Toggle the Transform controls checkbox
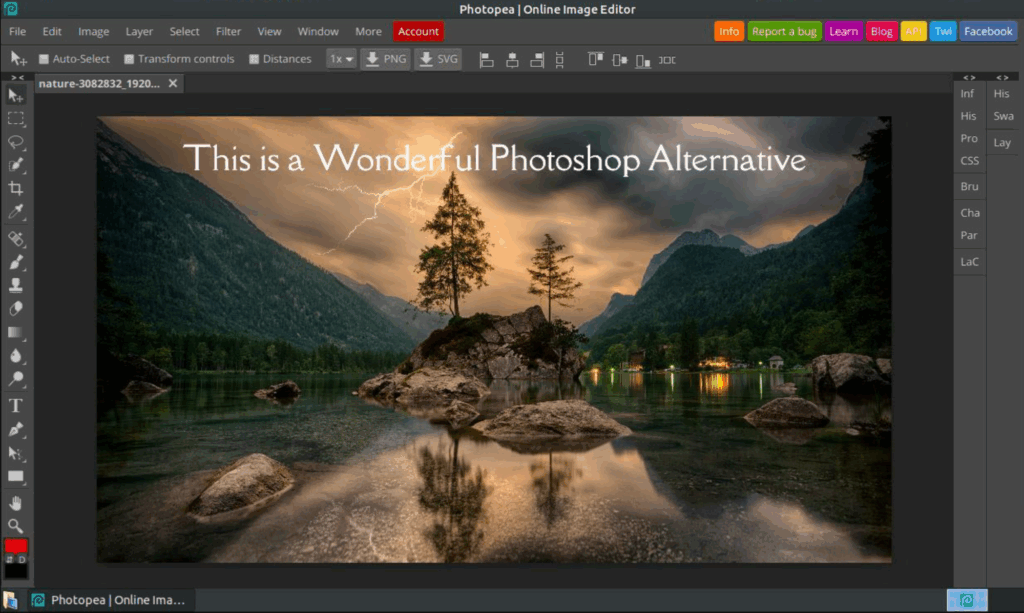This screenshot has height=613, width=1024. (129, 59)
